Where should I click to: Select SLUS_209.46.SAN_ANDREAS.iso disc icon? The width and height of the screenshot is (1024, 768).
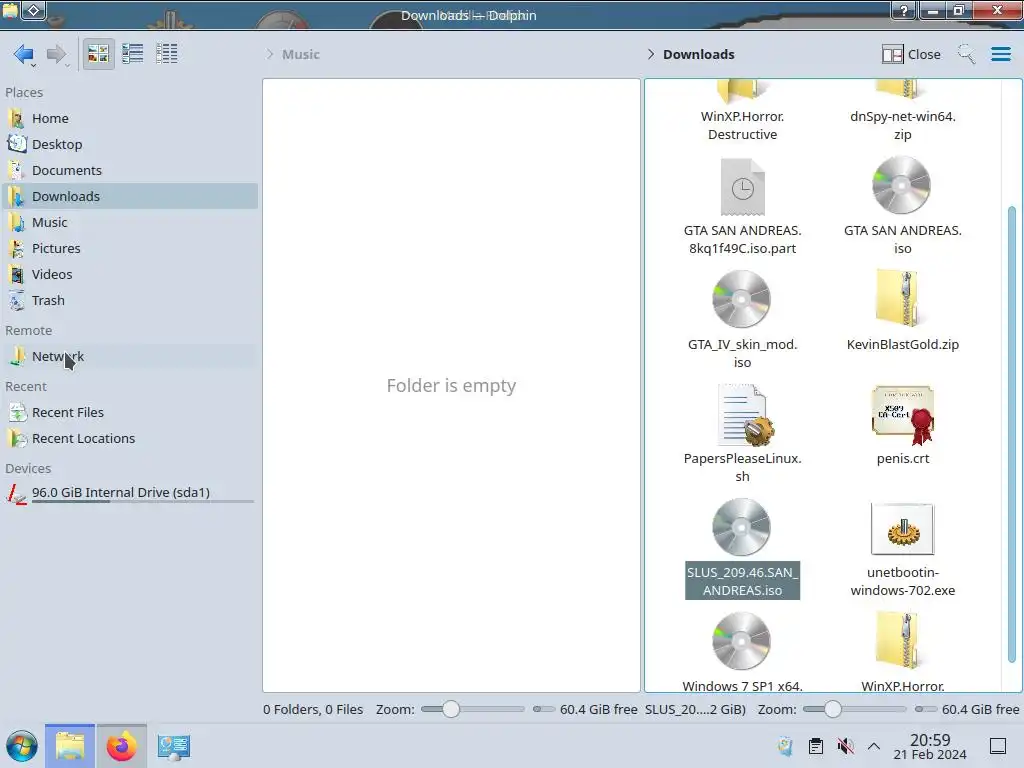coord(741,528)
